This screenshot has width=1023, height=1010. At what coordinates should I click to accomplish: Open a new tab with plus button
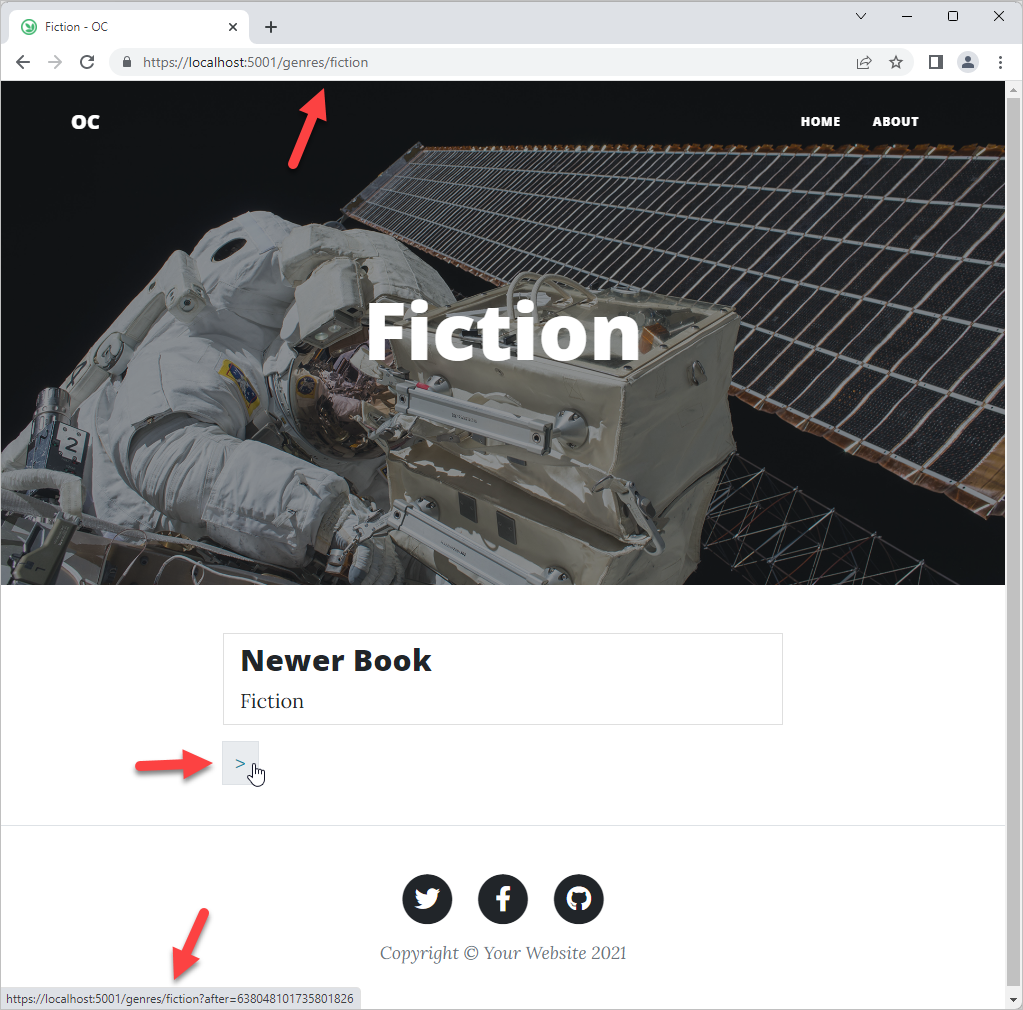pyautogui.click(x=271, y=27)
